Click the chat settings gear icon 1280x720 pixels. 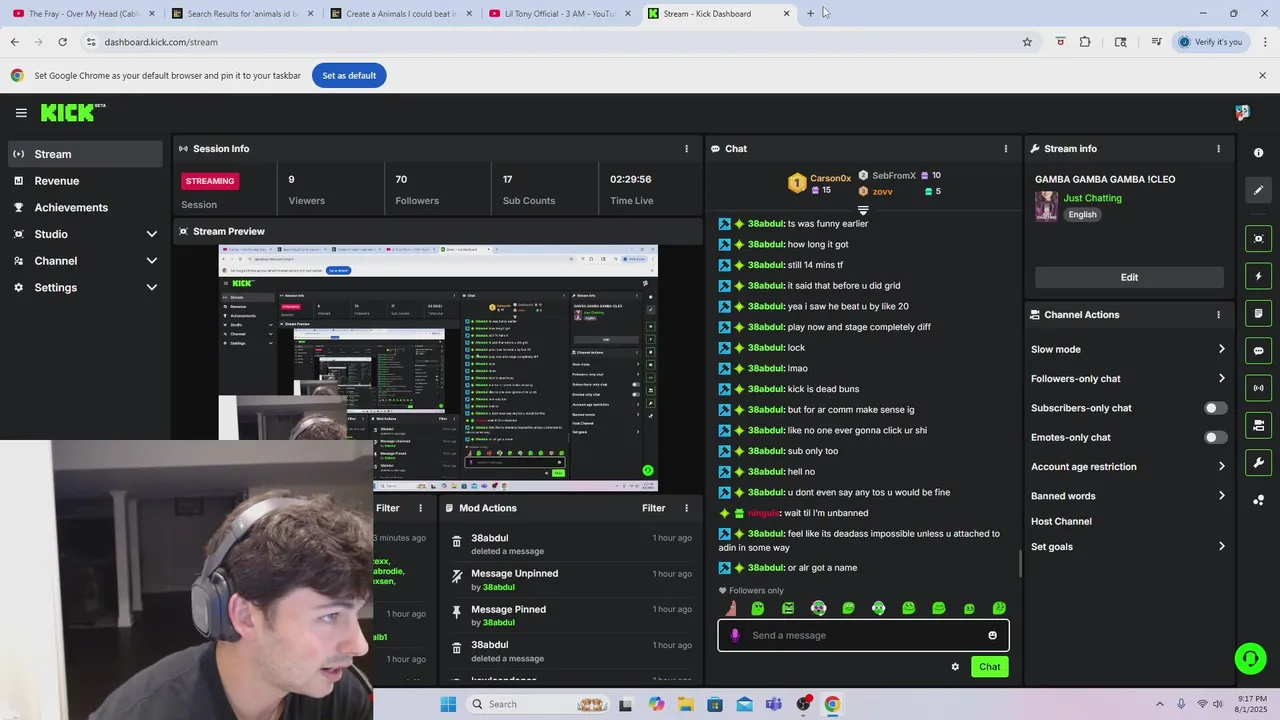[x=955, y=667]
